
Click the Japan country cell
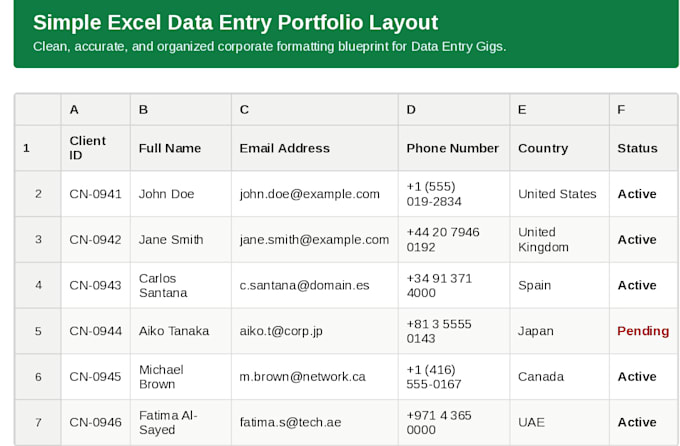pyautogui.click(x=559, y=331)
